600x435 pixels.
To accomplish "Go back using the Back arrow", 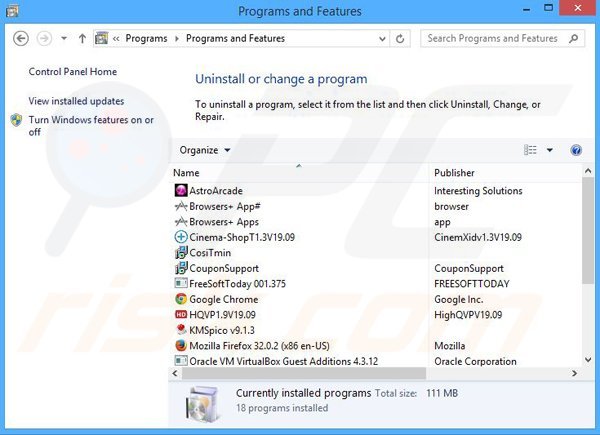I will tap(21, 38).
